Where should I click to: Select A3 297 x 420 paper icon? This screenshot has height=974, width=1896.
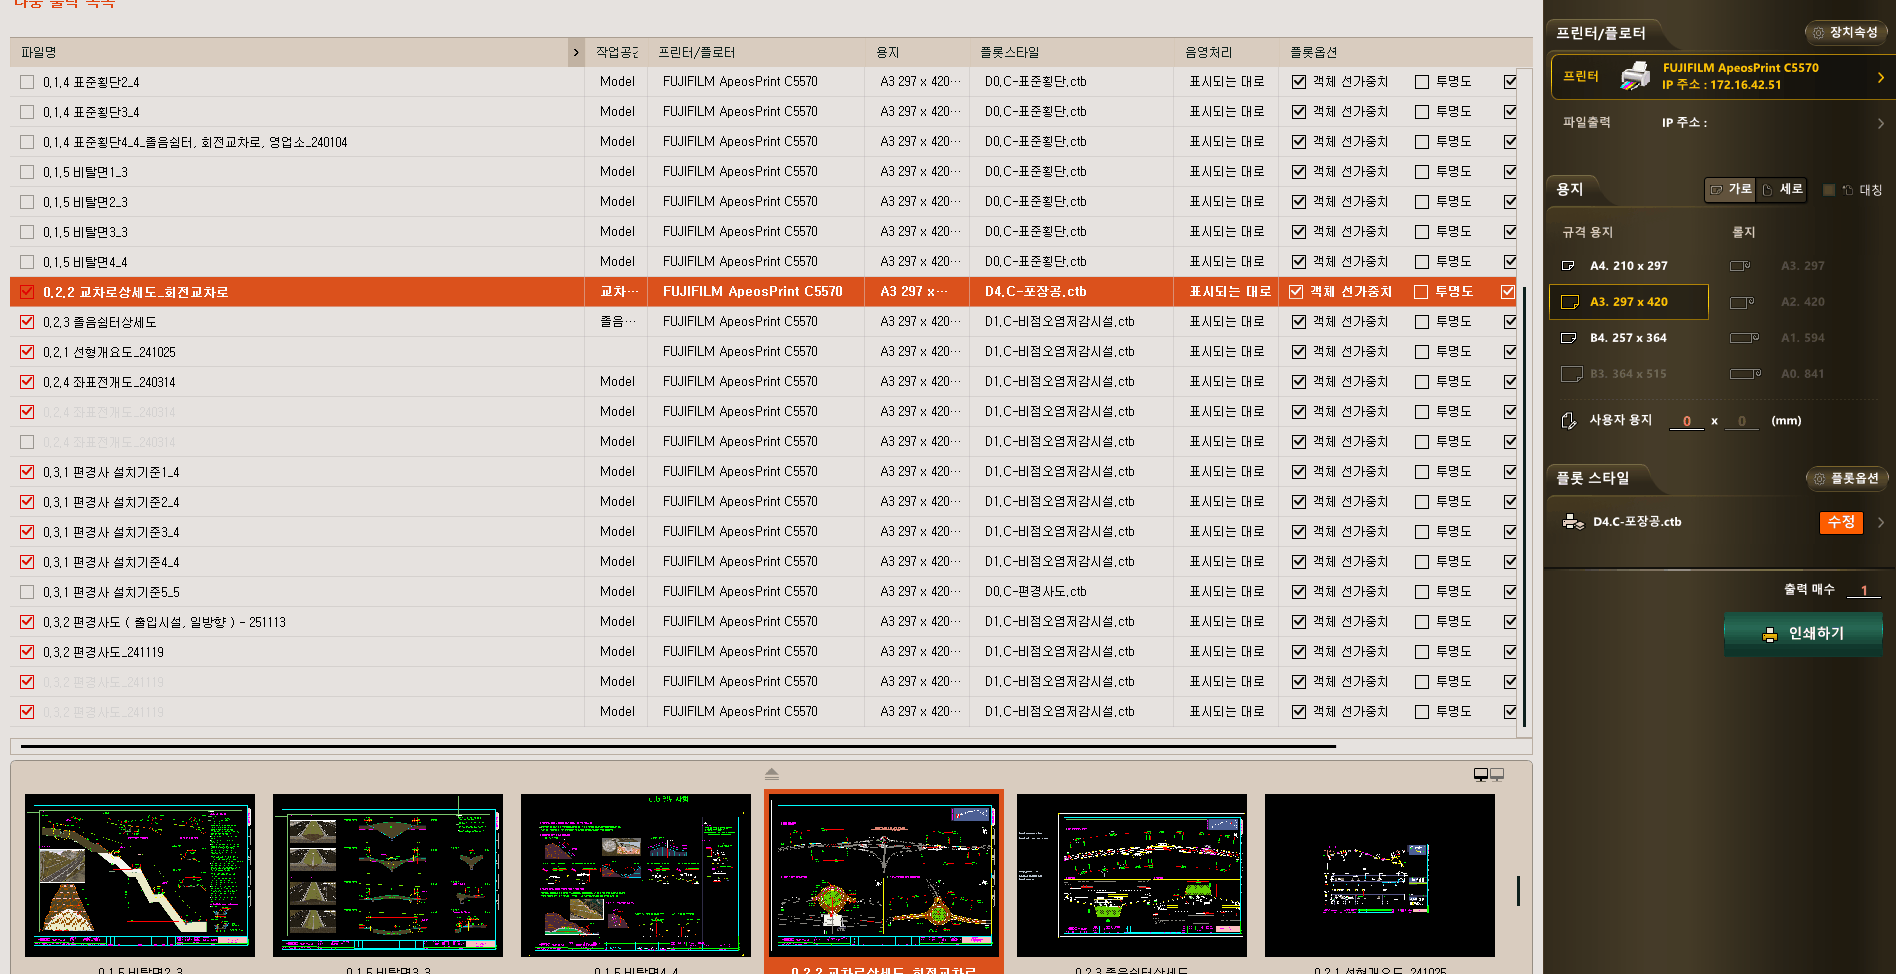[x=1570, y=302]
